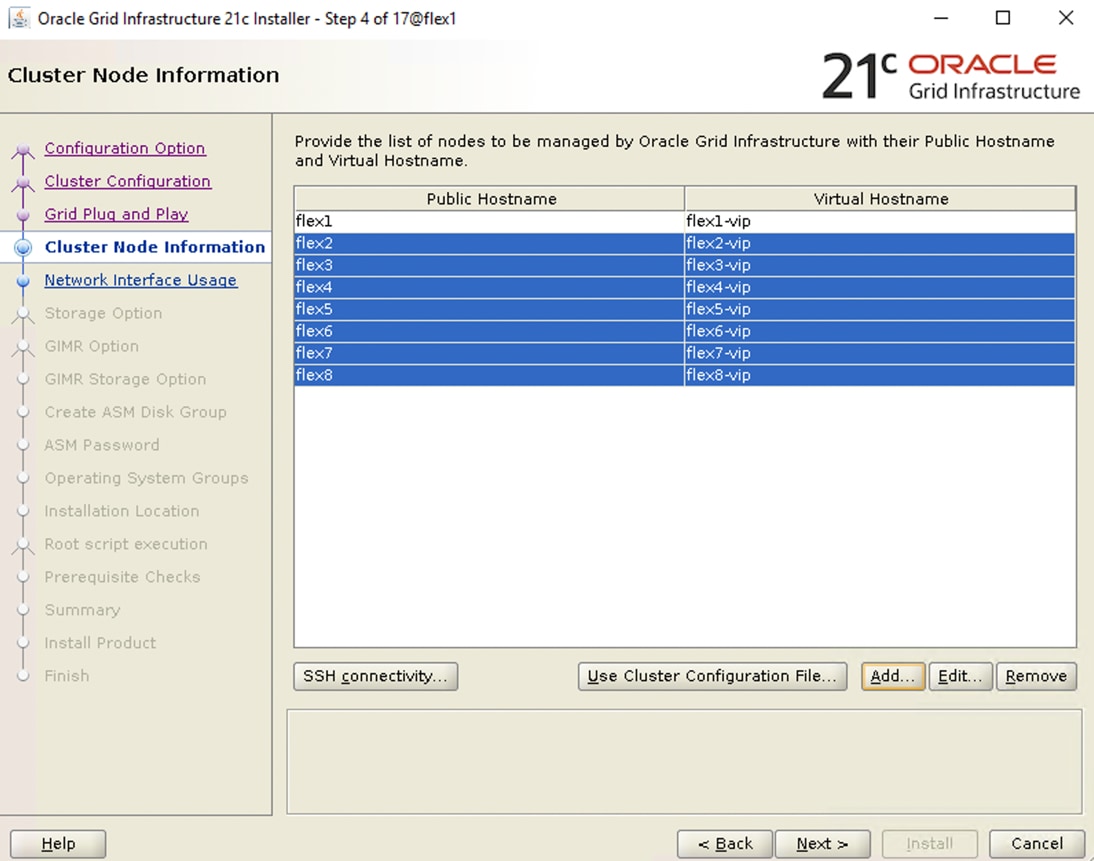Screen dimensions: 1094x861
Task: Click the Java installer icon in title bar
Action: 19,18
